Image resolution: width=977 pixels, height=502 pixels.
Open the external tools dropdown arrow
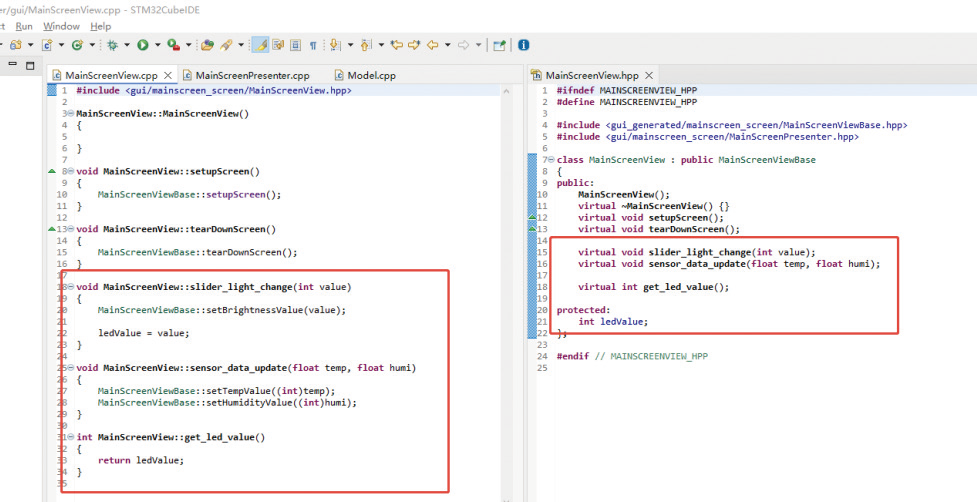[x=188, y=45]
